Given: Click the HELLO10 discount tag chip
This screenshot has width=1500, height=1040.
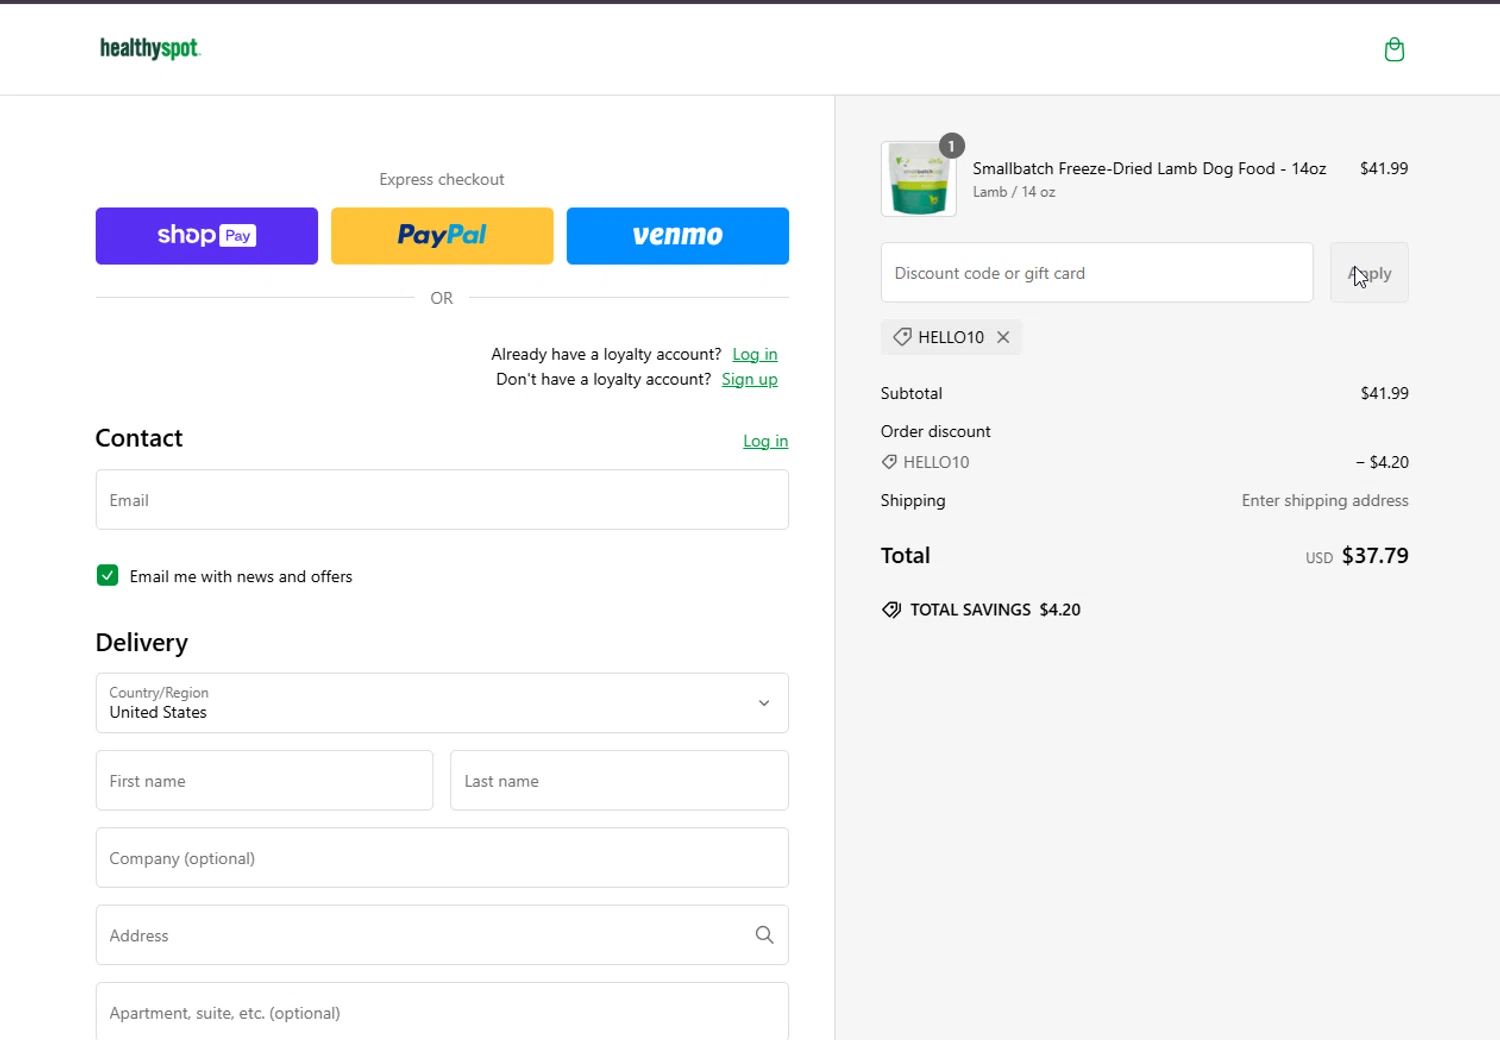Looking at the screenshot, I should coord(951,337).
